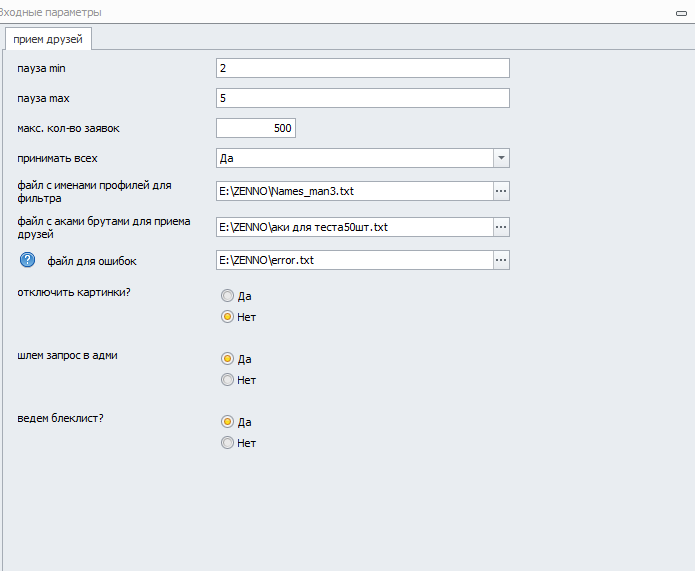
Task: Switch to the прием друзей tab
Action: pos(49,39)
